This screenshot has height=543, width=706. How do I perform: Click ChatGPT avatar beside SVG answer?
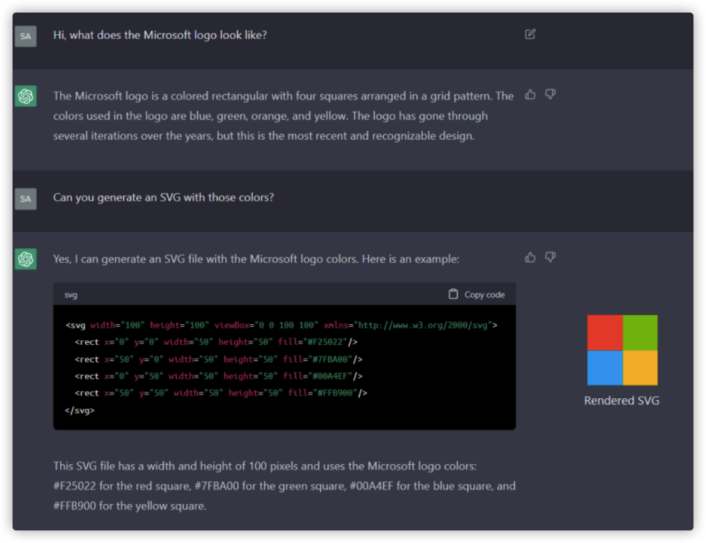[x=26, y=259]
